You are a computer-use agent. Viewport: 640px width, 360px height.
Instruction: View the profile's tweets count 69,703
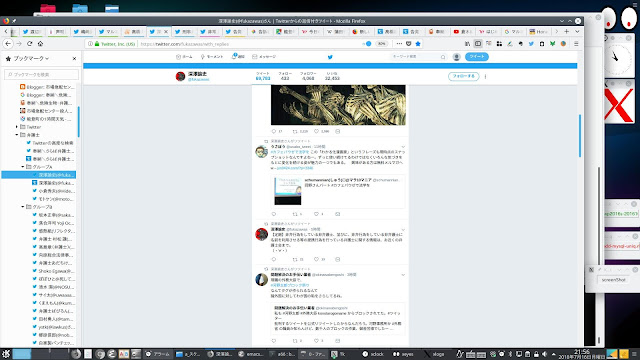(263, 76)
